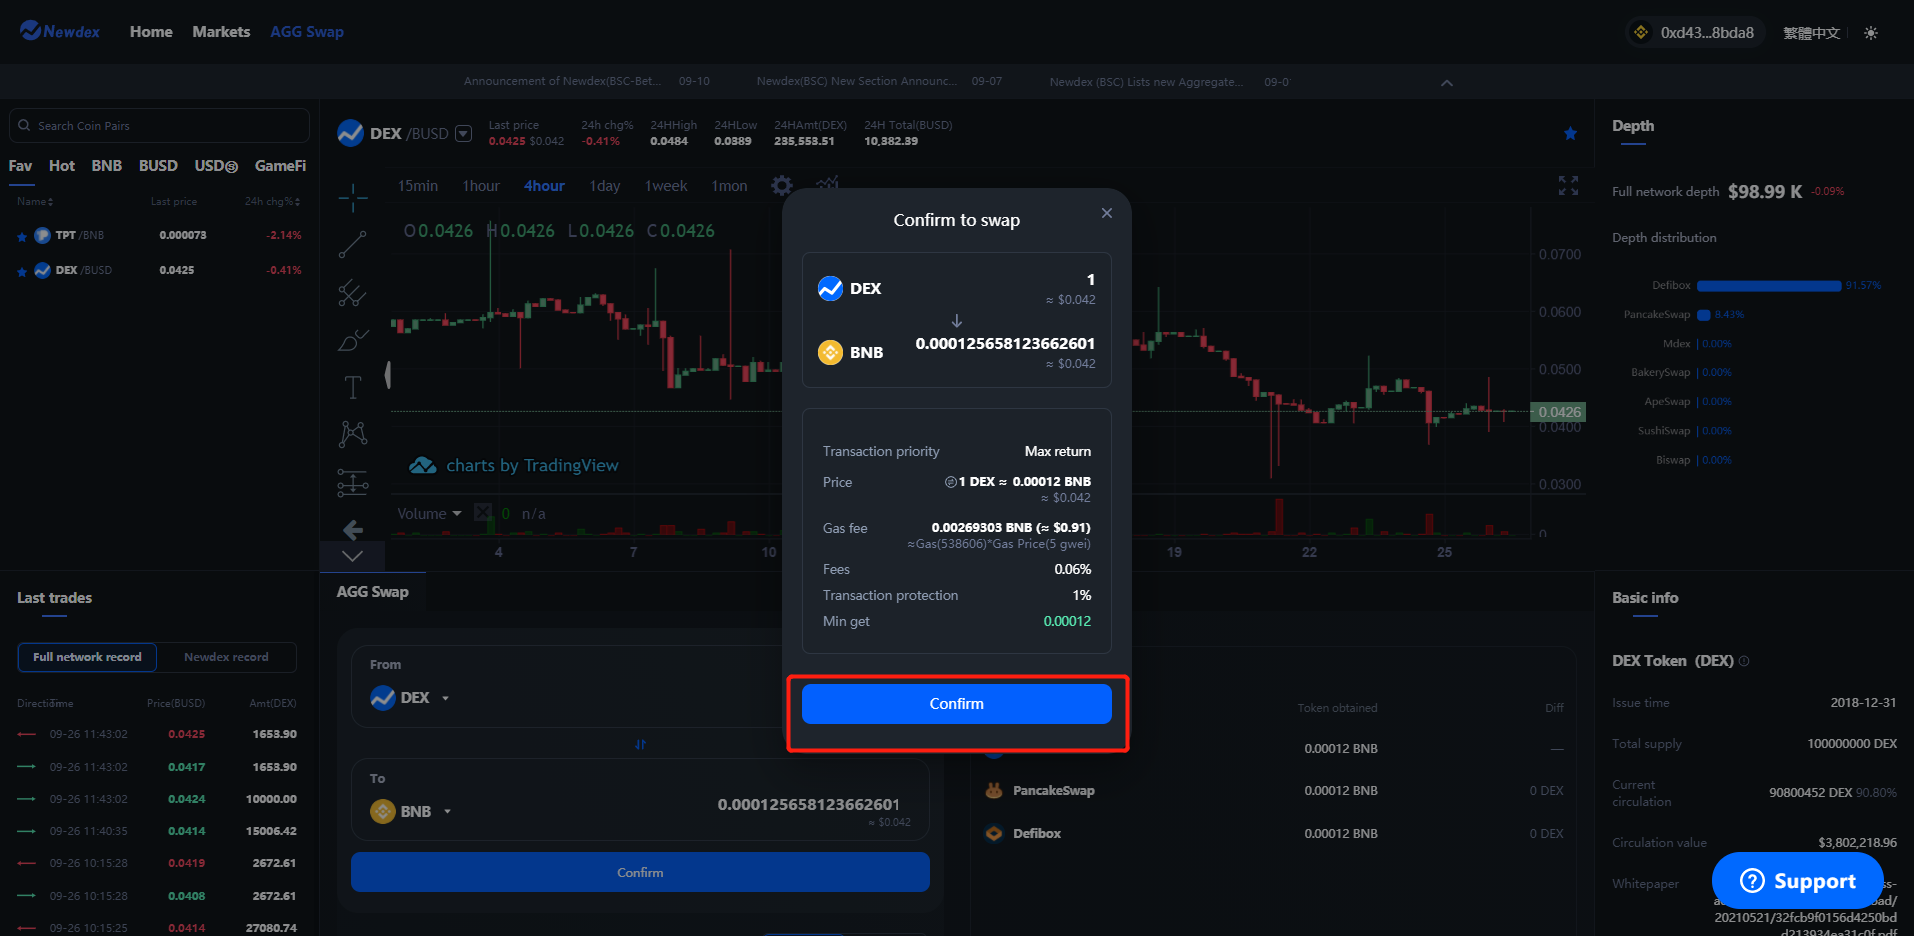
Task: Click the Confirm button under the AGG Swap form
Action: point(640,872)
